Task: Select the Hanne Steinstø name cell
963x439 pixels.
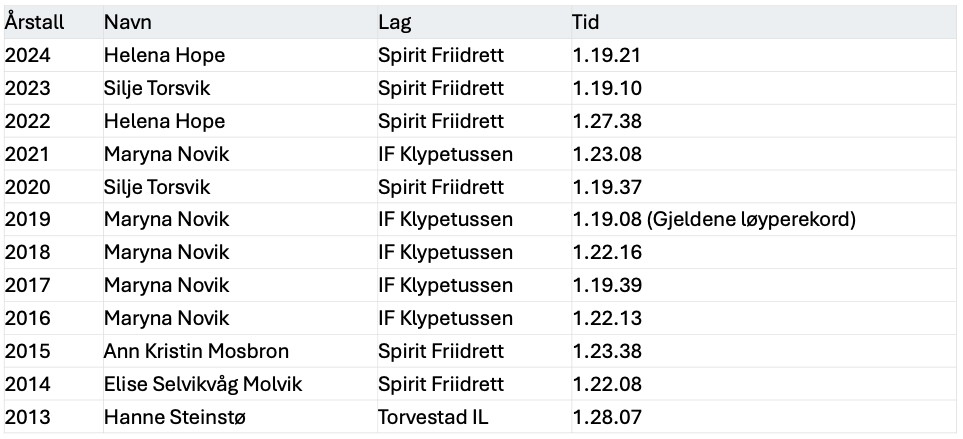Action: (x=240, y=417)
